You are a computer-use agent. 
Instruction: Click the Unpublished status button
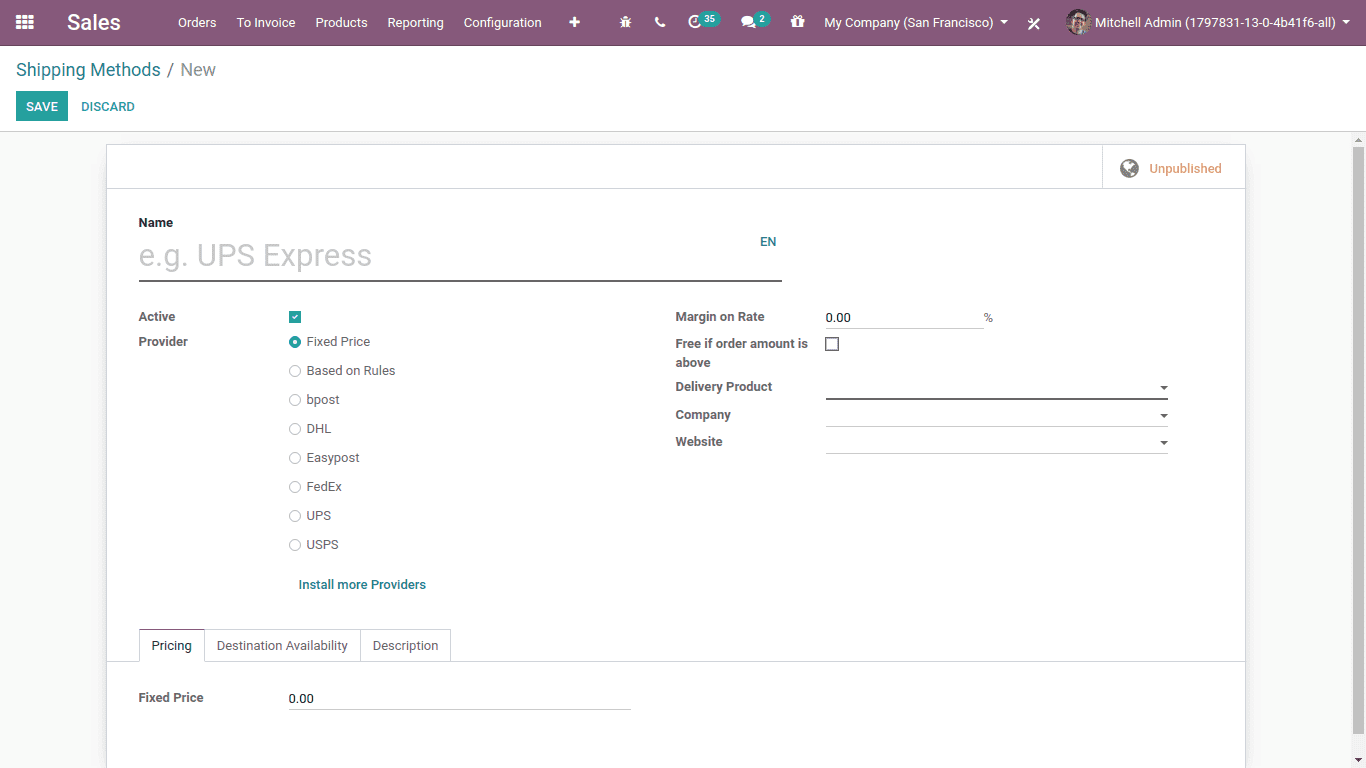1173,168
